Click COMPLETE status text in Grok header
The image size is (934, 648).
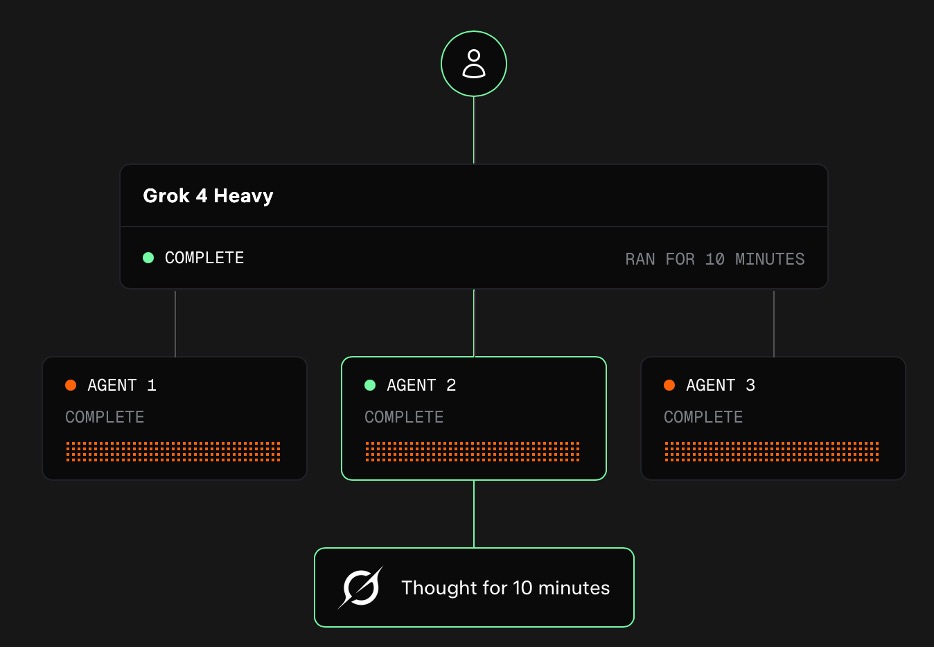[204, 258]
